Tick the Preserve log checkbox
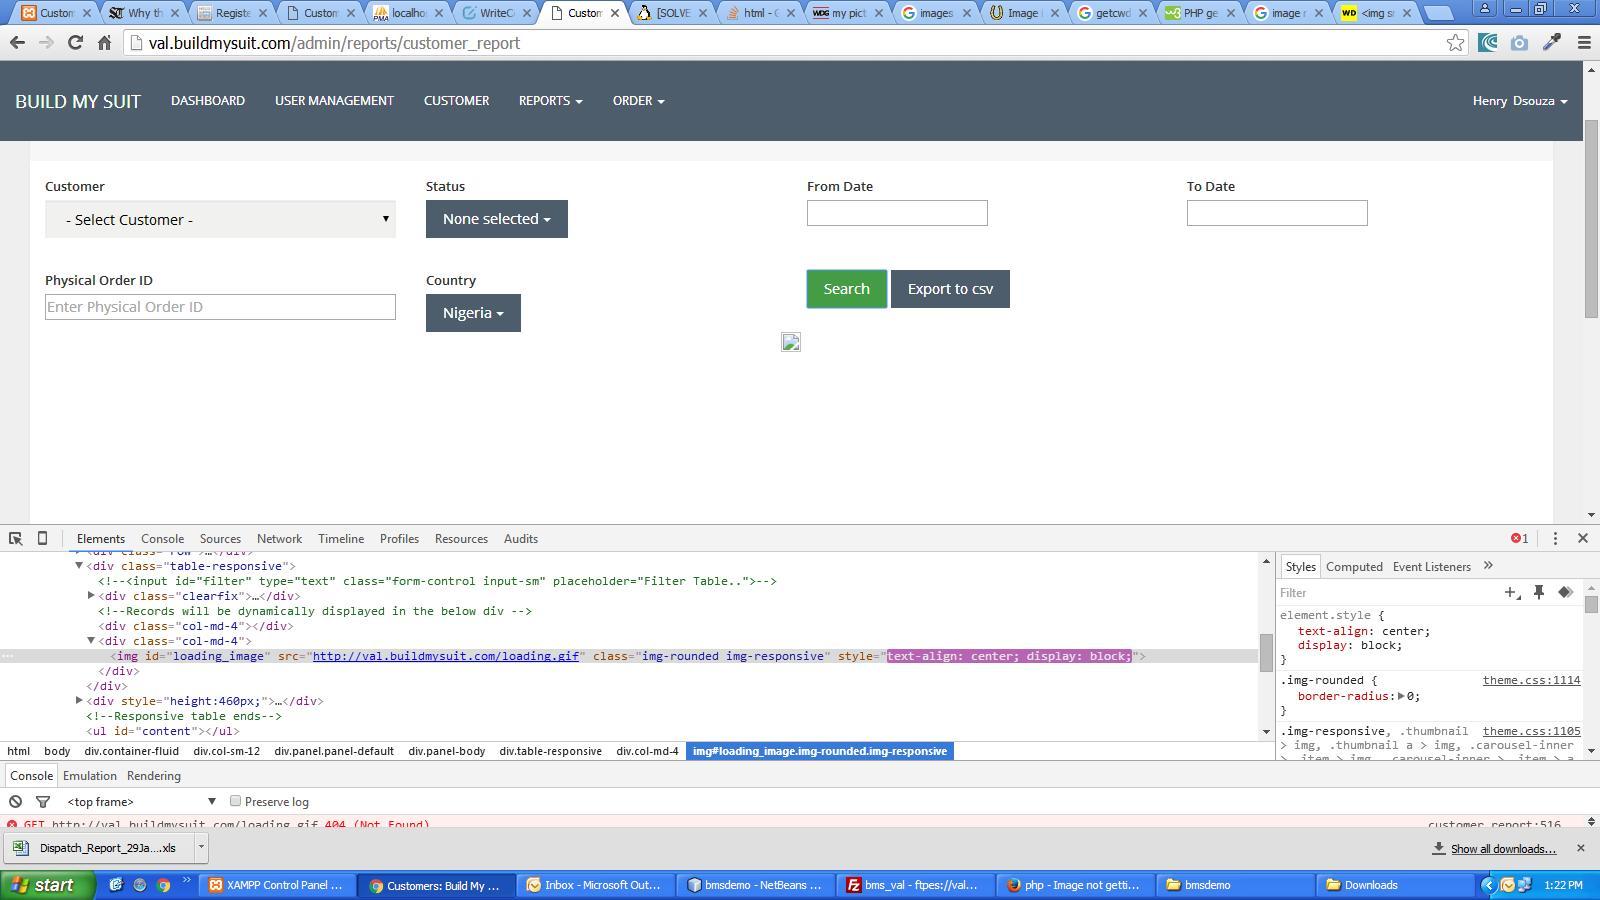This screenshot has height=900, width=1600. click(235, 801)
